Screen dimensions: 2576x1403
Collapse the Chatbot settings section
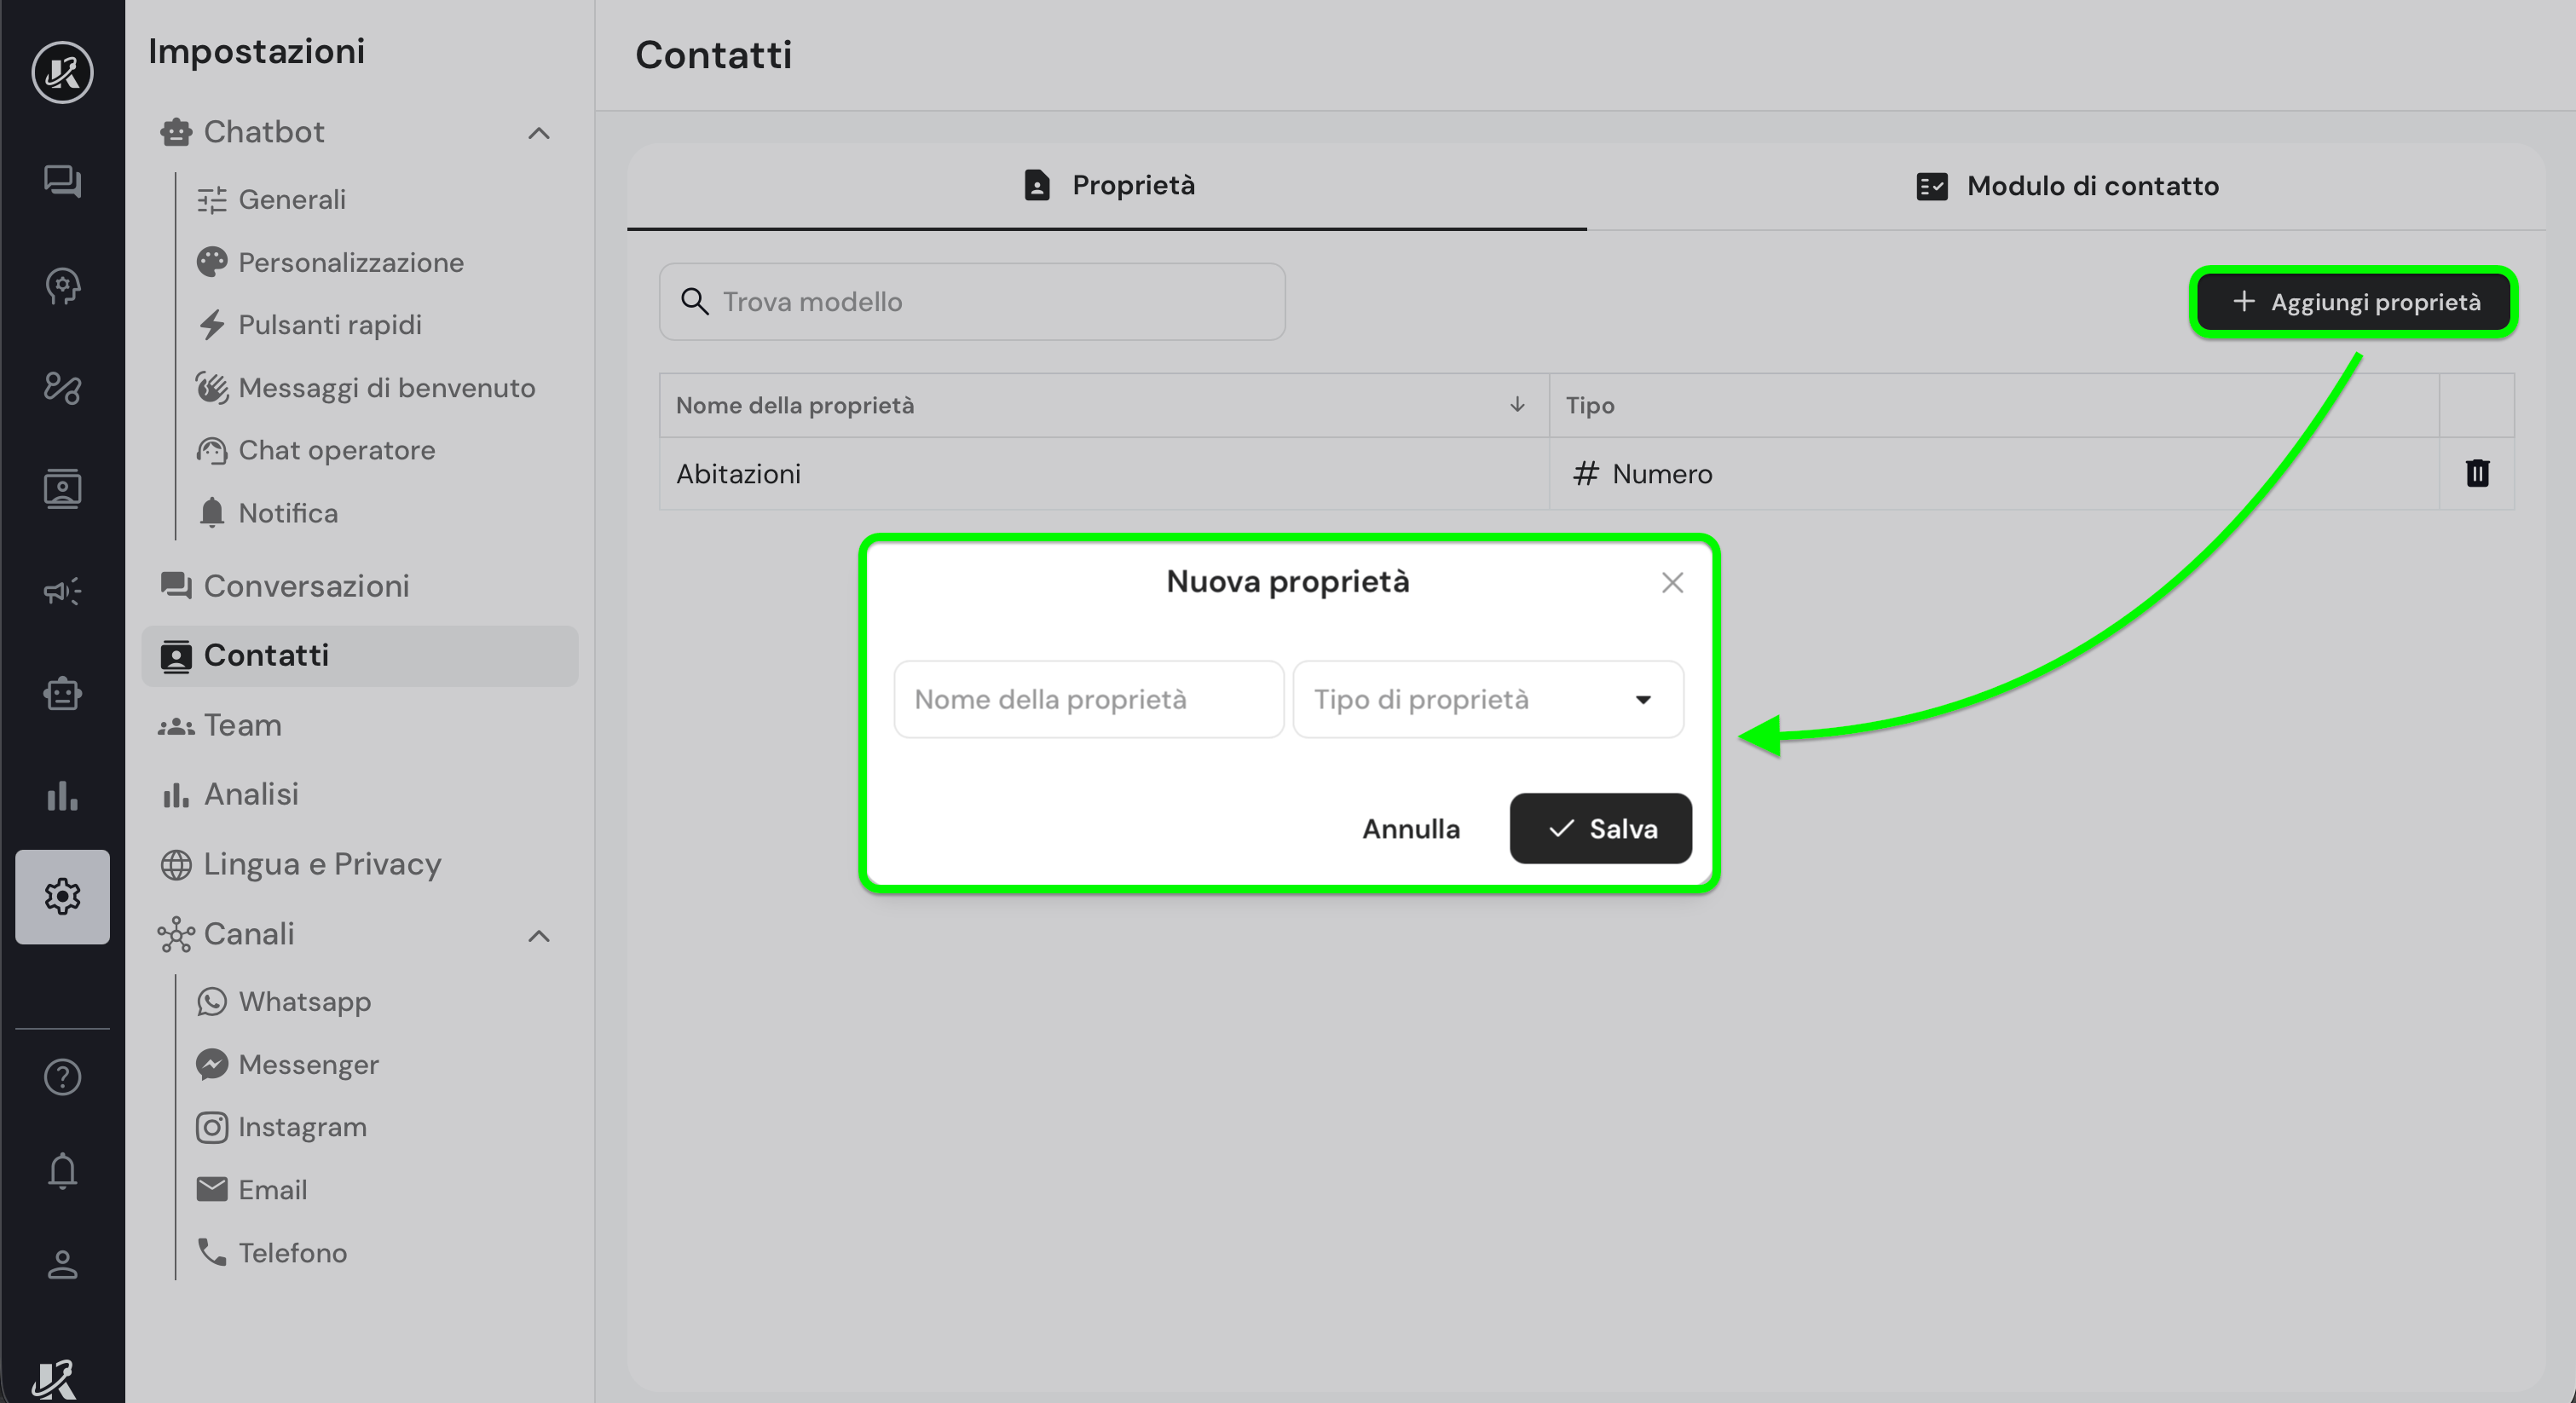pyautogui.click(x=538, y=133)
